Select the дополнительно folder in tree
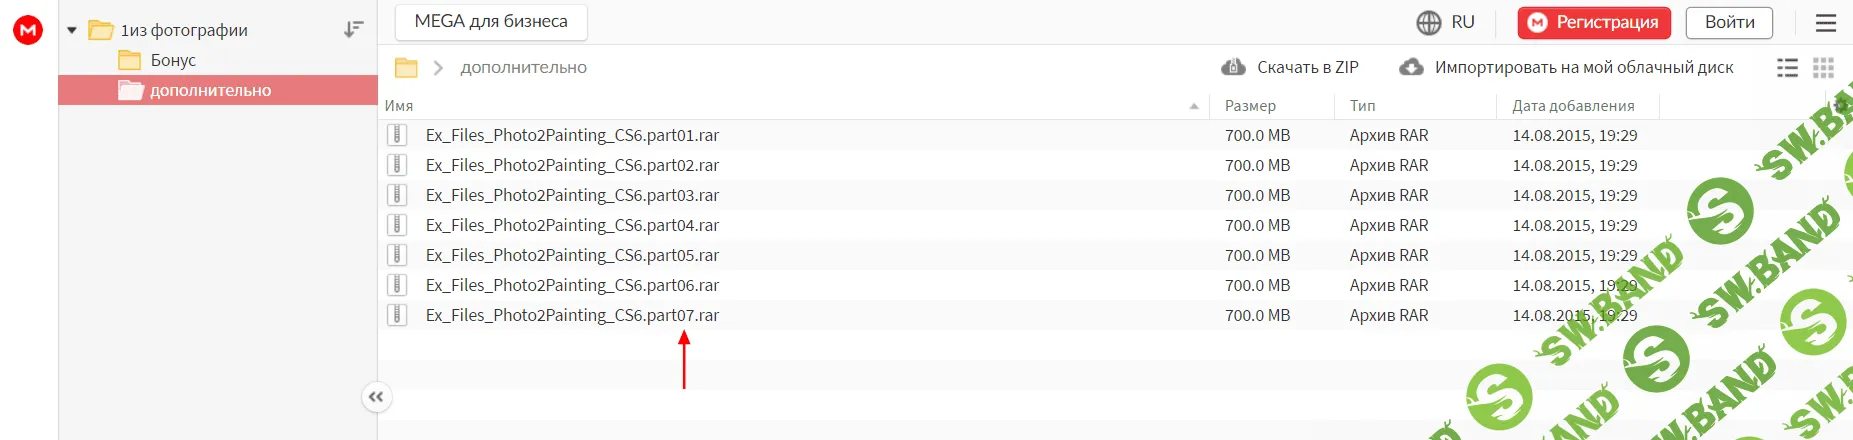Viewport: 1853px width, 440px height. [x=210, y=90]
